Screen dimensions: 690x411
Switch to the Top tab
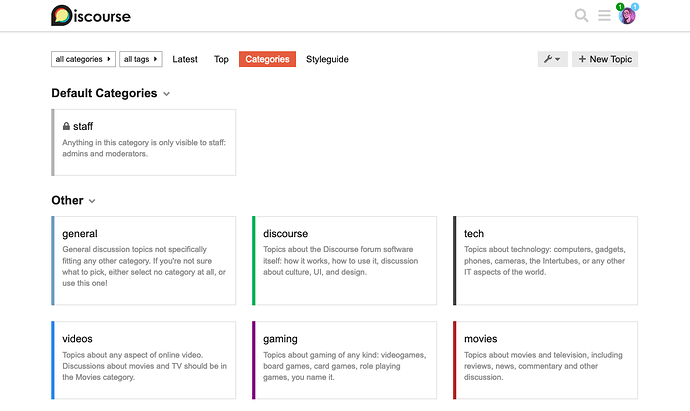[221, 59]
